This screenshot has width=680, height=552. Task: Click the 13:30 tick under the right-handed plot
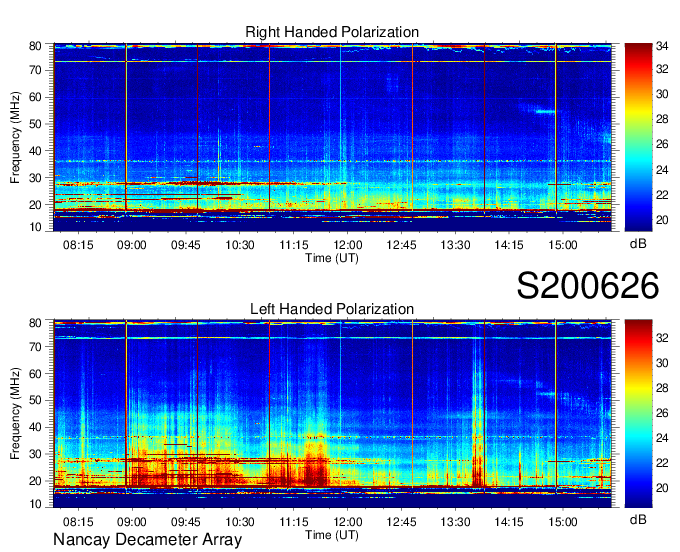click(x=455, y=245)
